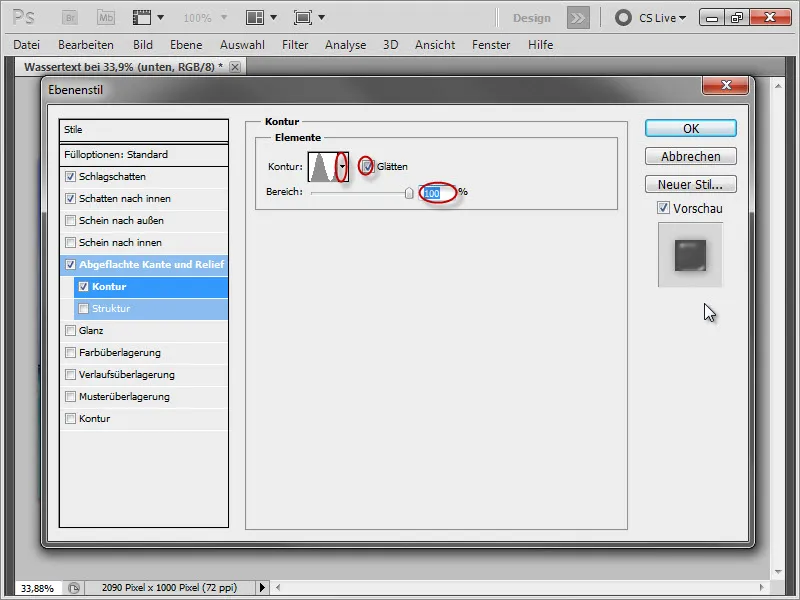
Task: Click the Bereich slider handle
Action: tap(409, 193)
